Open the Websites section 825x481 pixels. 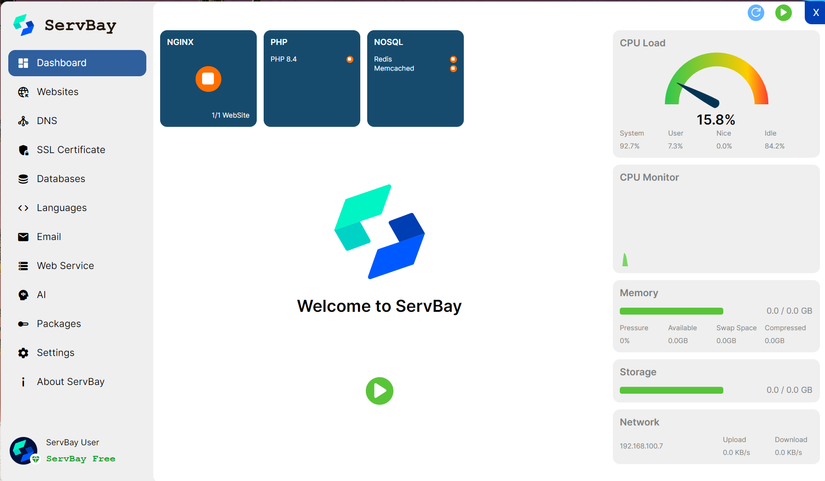pos(77,92)
